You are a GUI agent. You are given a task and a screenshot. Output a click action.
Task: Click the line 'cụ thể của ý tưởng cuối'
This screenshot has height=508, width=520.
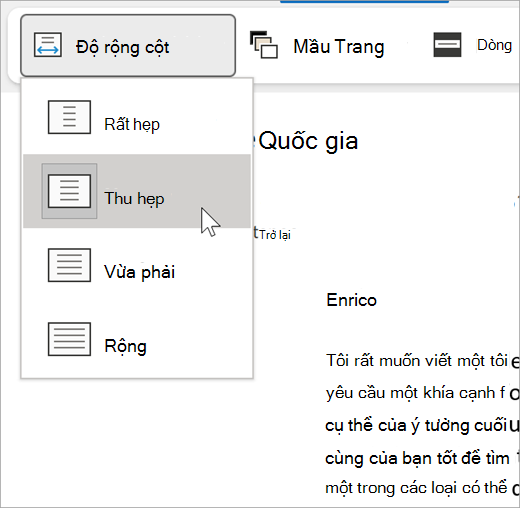(x=416, y=426)
